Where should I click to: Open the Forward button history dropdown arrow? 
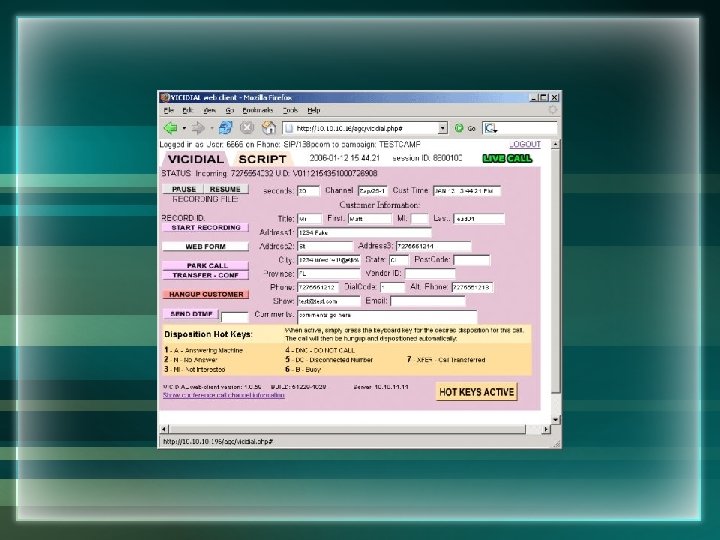(212, 128)
